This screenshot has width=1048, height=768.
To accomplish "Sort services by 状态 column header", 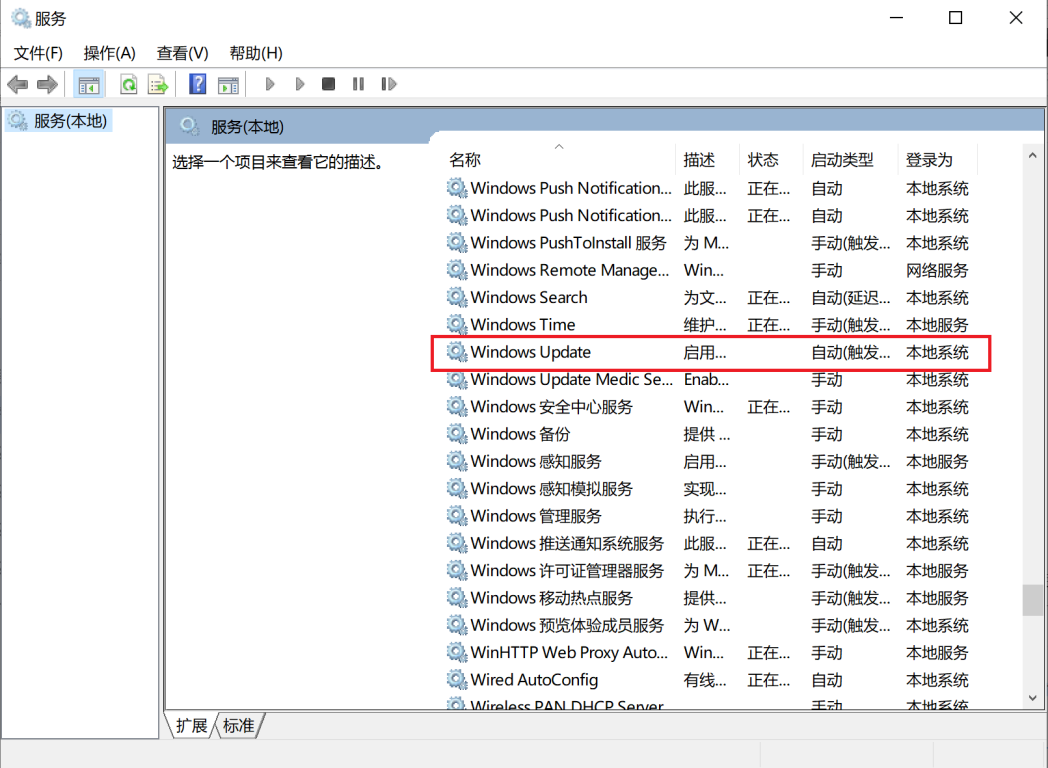I will [763, 160].
